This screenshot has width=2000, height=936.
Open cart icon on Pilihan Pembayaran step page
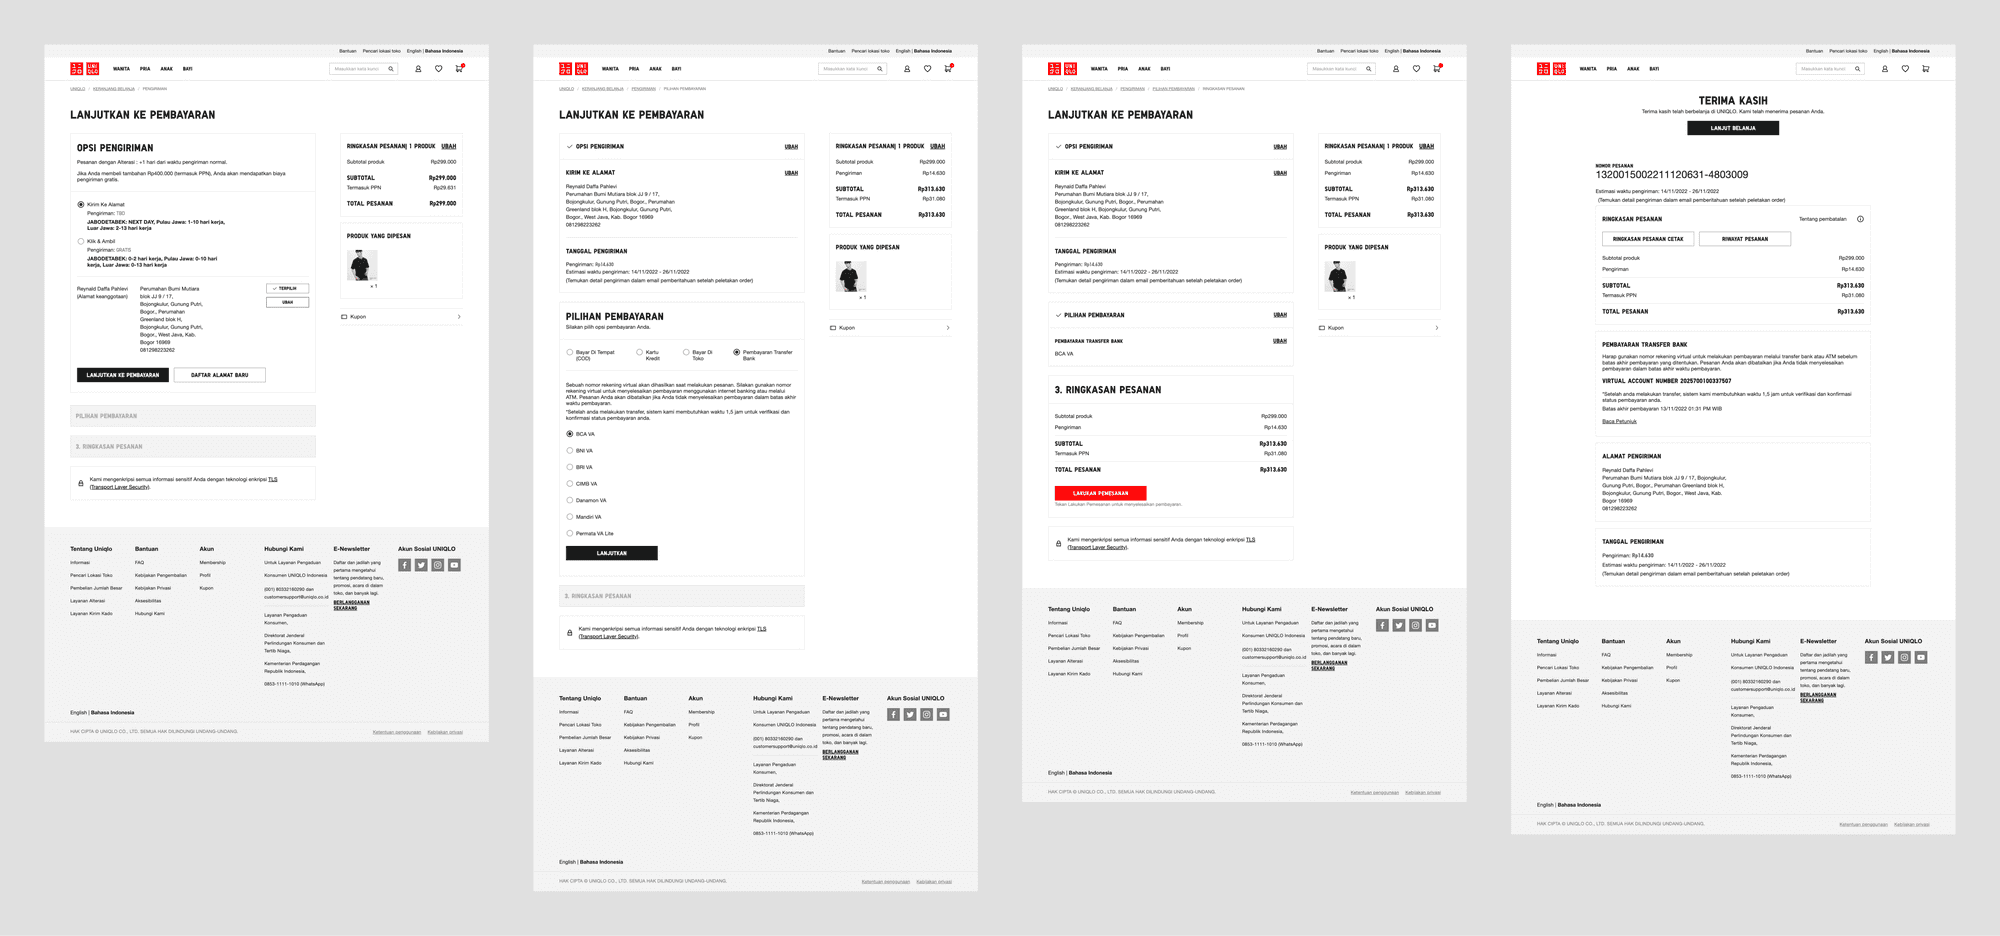[948, 69]
